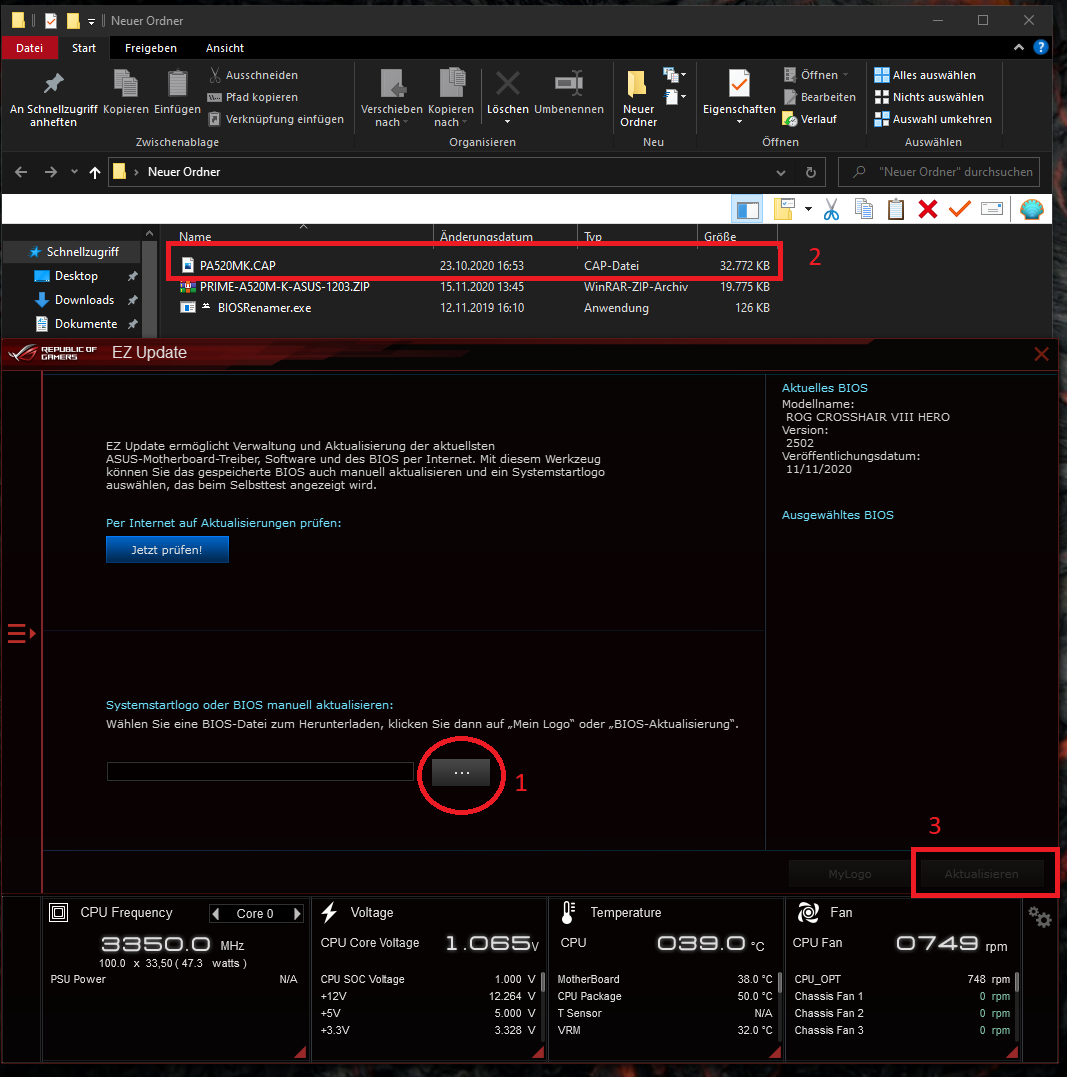Go back in Explorer navigation
The height and width of the screenshot is (1077, 1067).
click(21, 172)
